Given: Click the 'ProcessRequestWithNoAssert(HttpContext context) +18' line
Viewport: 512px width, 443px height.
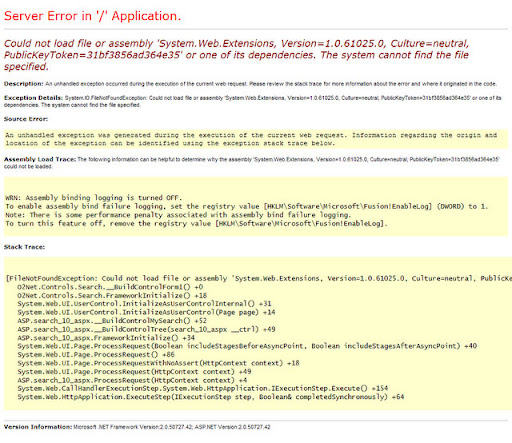Looking at the screenshot, I should pyautogui.click(x=158, y=363).
